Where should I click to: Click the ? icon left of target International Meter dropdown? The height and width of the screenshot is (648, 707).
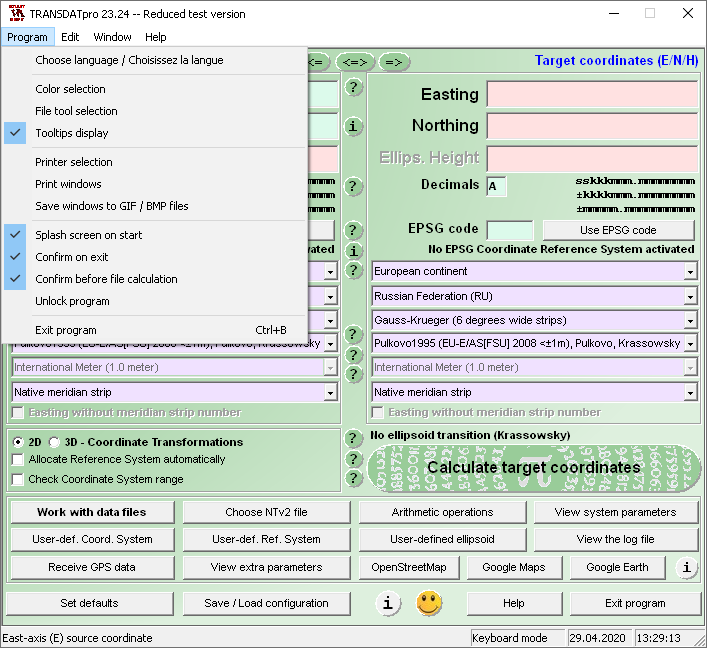[354, 355]
